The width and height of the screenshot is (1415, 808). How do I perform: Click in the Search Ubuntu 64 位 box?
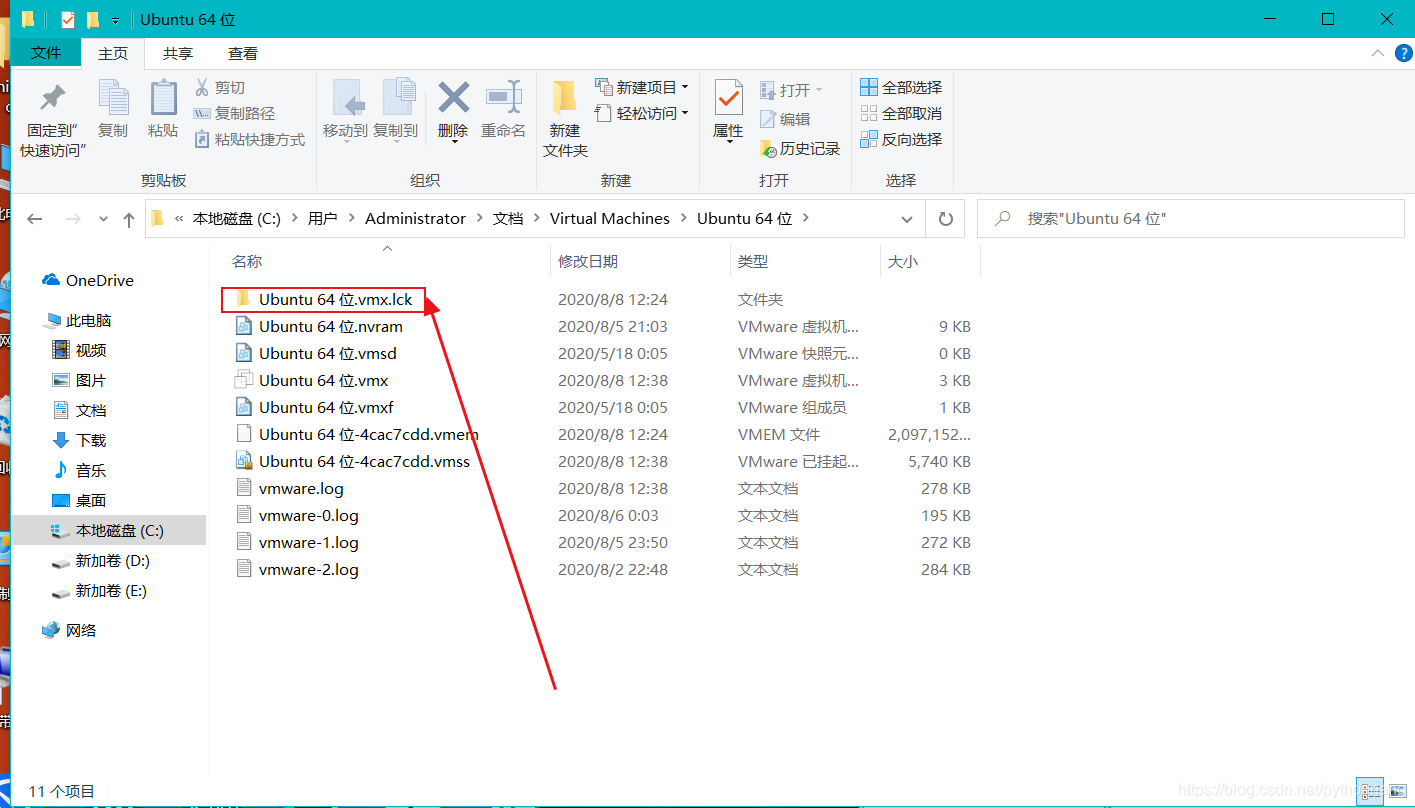1190,218
